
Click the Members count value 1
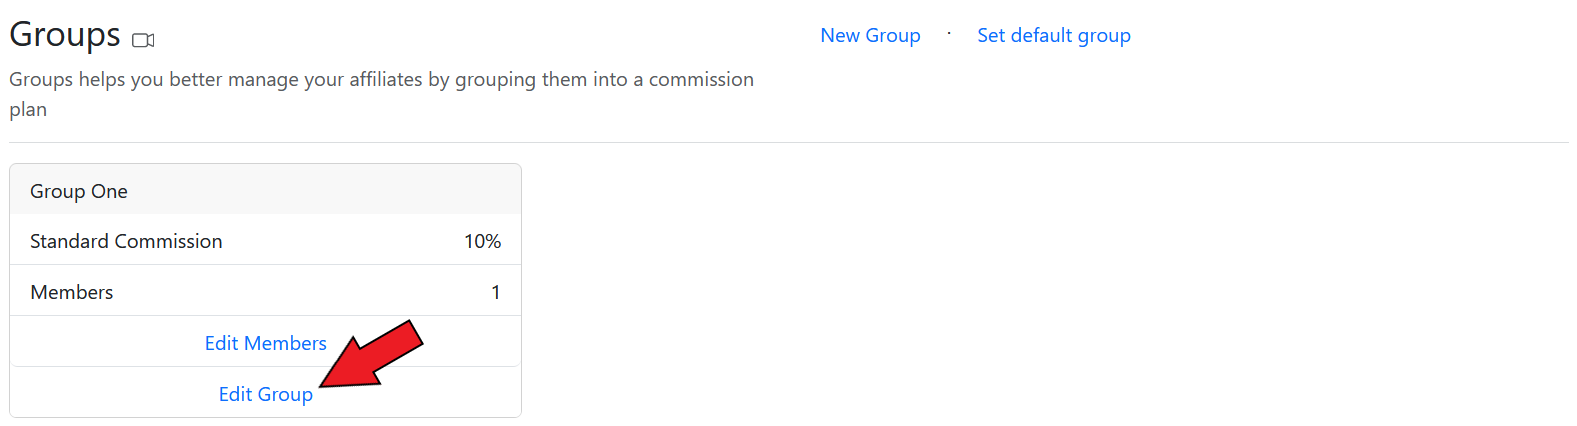[x=495, y=292]
